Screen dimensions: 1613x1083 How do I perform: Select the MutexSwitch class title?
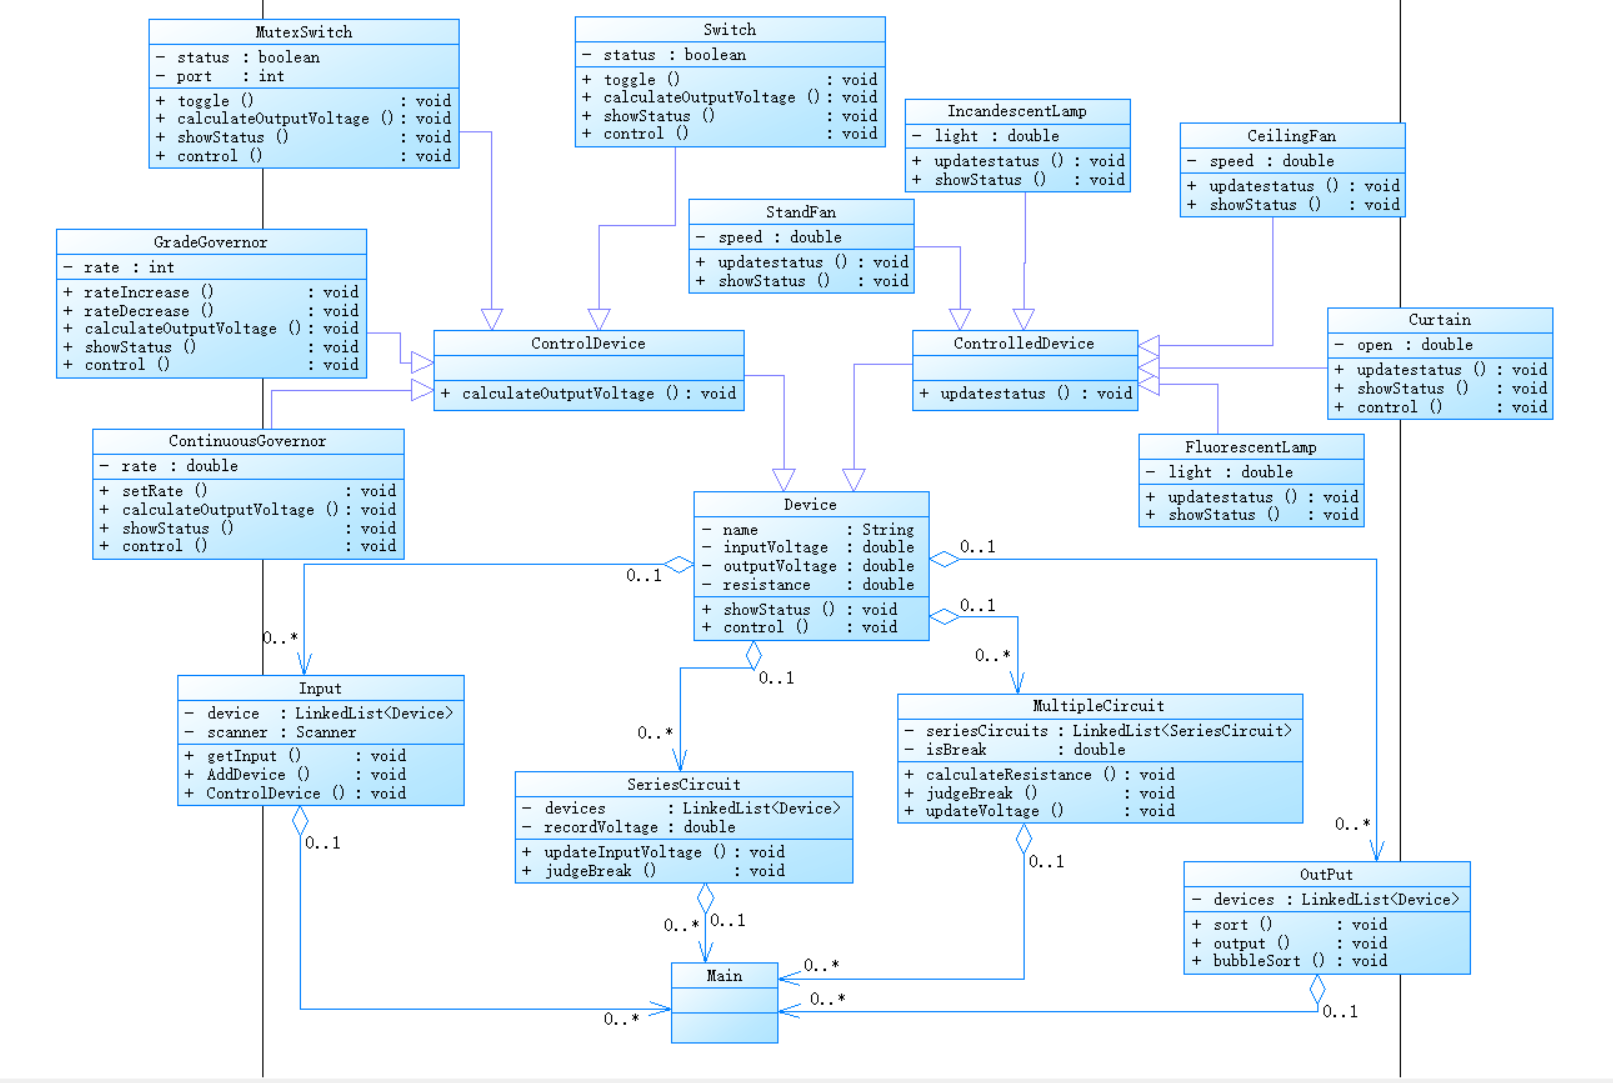pyautogui.click(x=304, y=32)
